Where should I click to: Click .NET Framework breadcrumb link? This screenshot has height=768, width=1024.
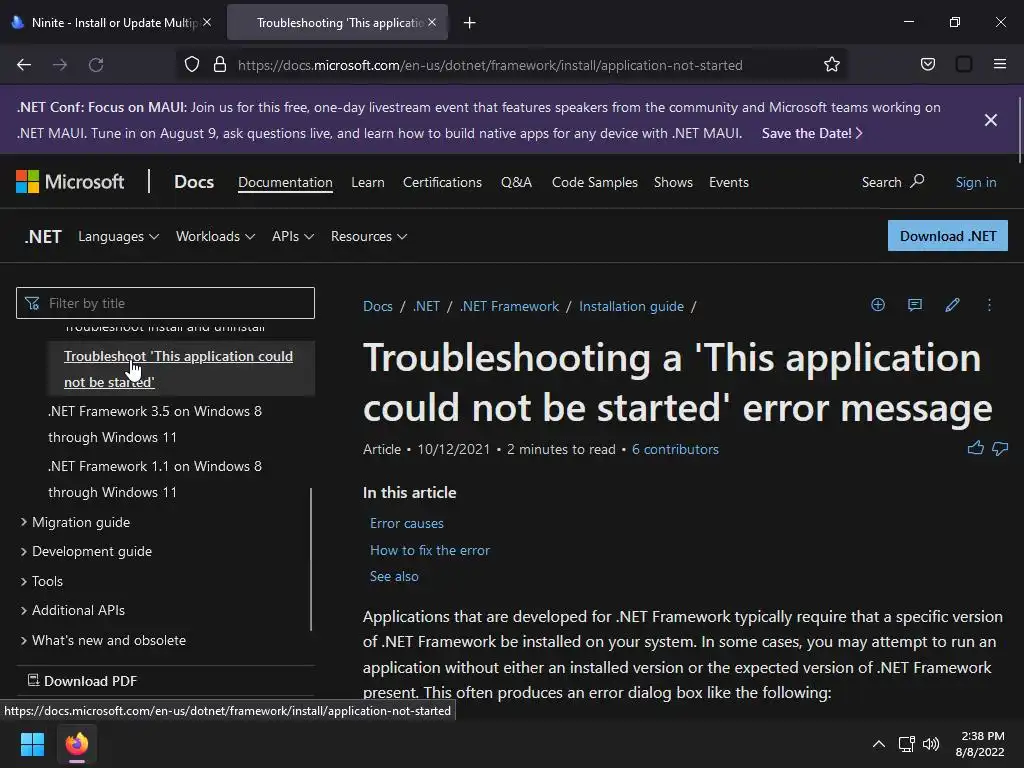click(x=509, y=306)
